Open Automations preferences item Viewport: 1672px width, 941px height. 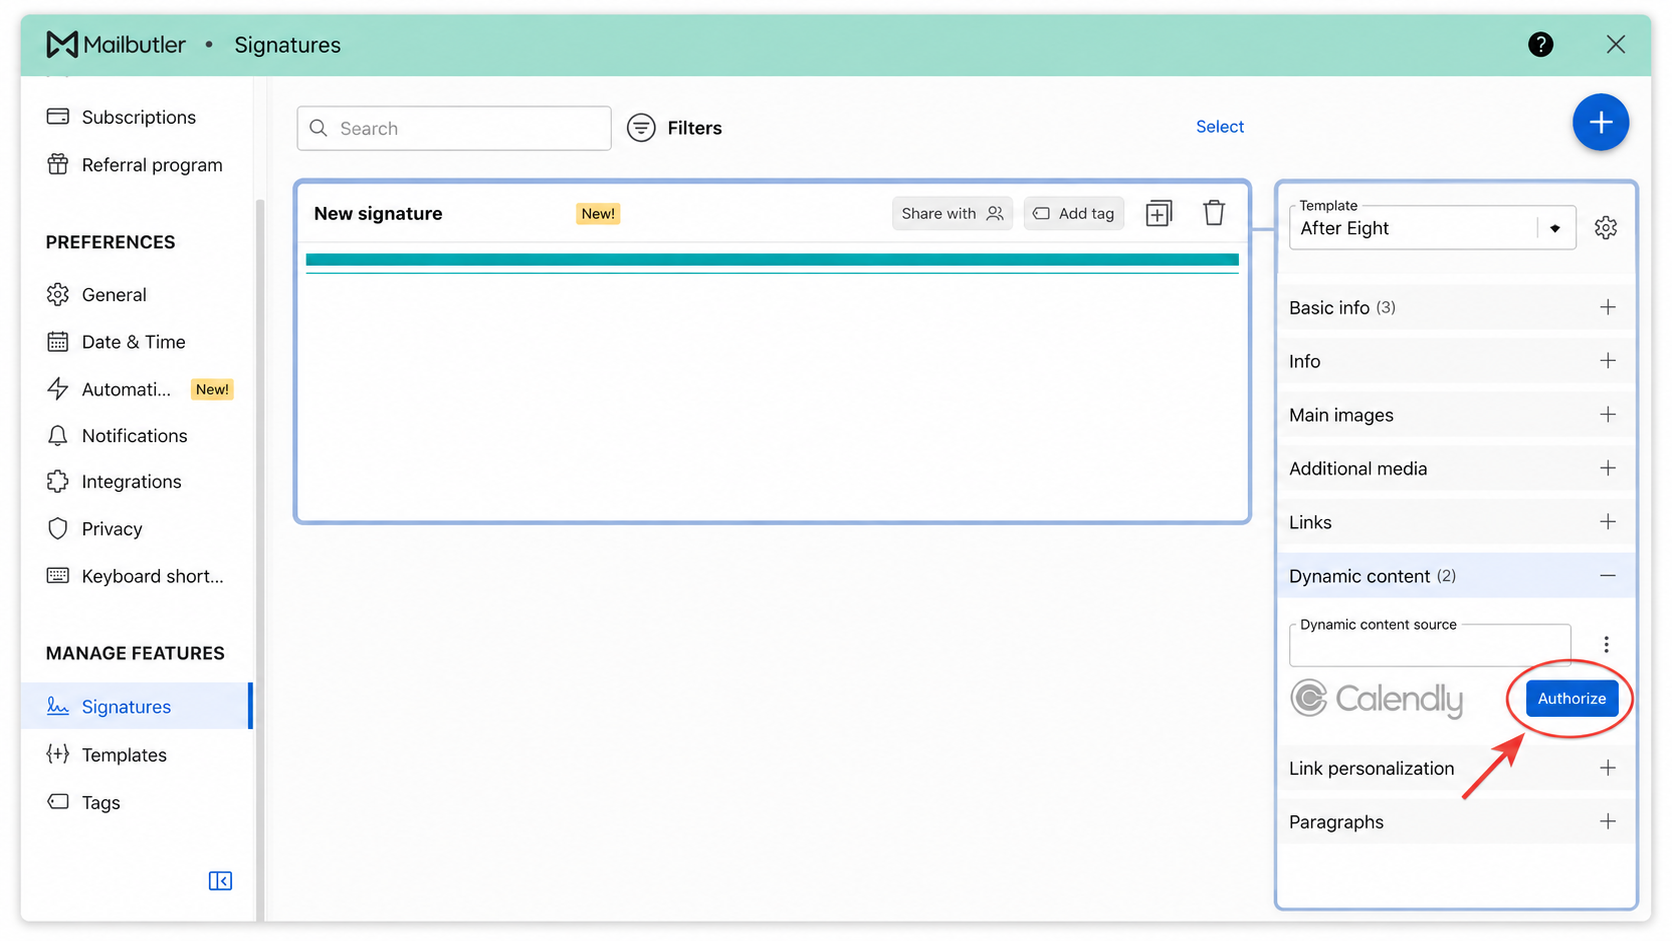(135, 389)
